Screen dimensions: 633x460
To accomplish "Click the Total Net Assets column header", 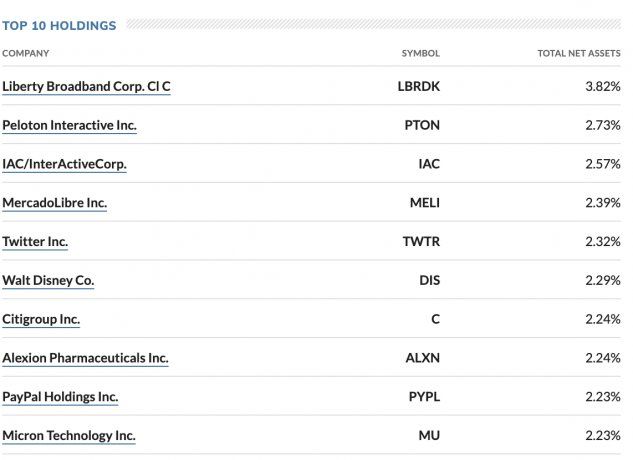I will point(579,53).
